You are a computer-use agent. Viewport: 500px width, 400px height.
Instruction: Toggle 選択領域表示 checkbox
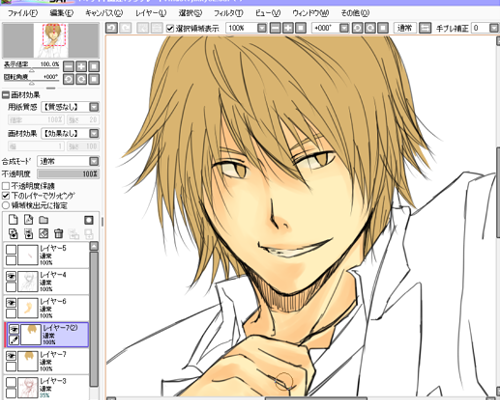170,28
